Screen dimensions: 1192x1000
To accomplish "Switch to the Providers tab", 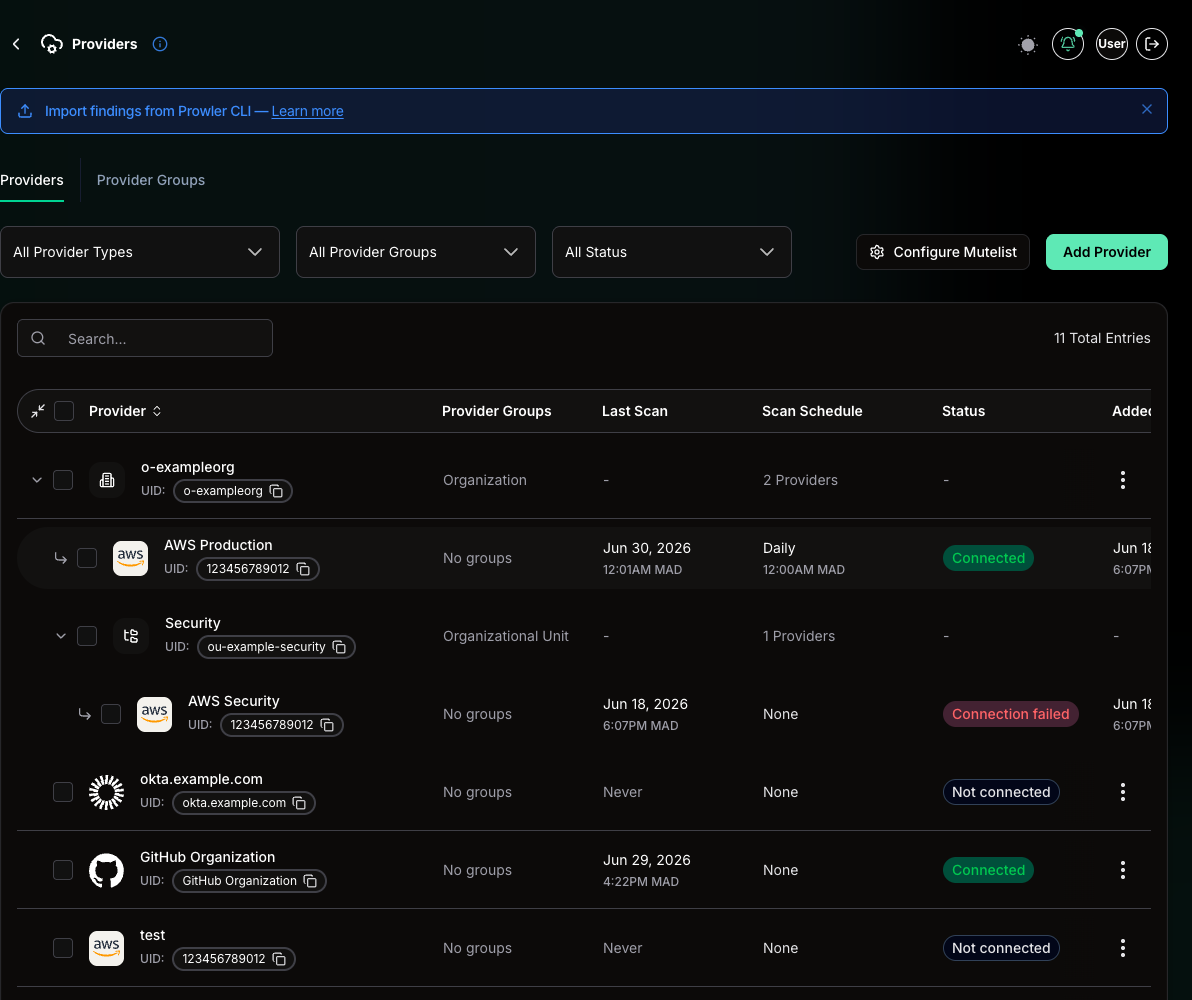I will (32, 180).
